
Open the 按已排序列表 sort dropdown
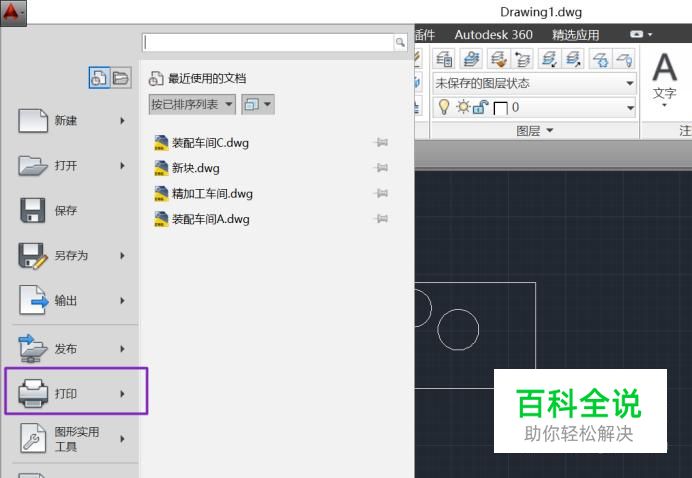192,105
